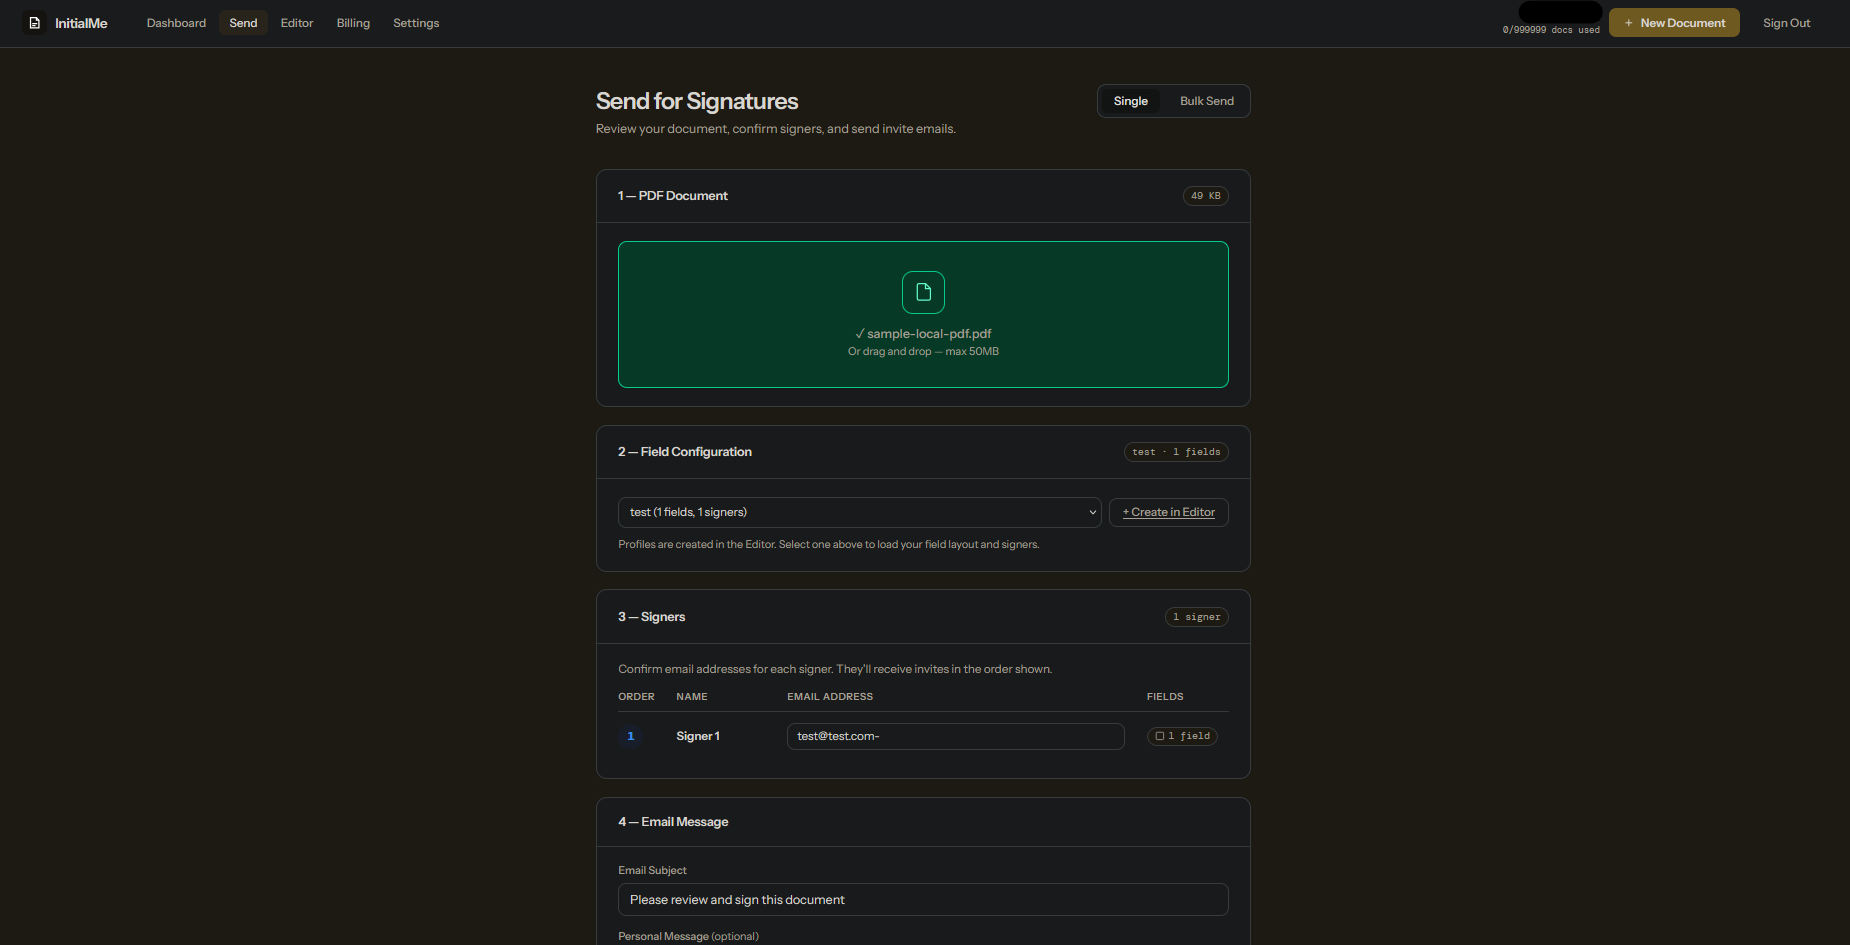Open the Dashboard page
Viewport: 1850px width, 945px height.
176,23
